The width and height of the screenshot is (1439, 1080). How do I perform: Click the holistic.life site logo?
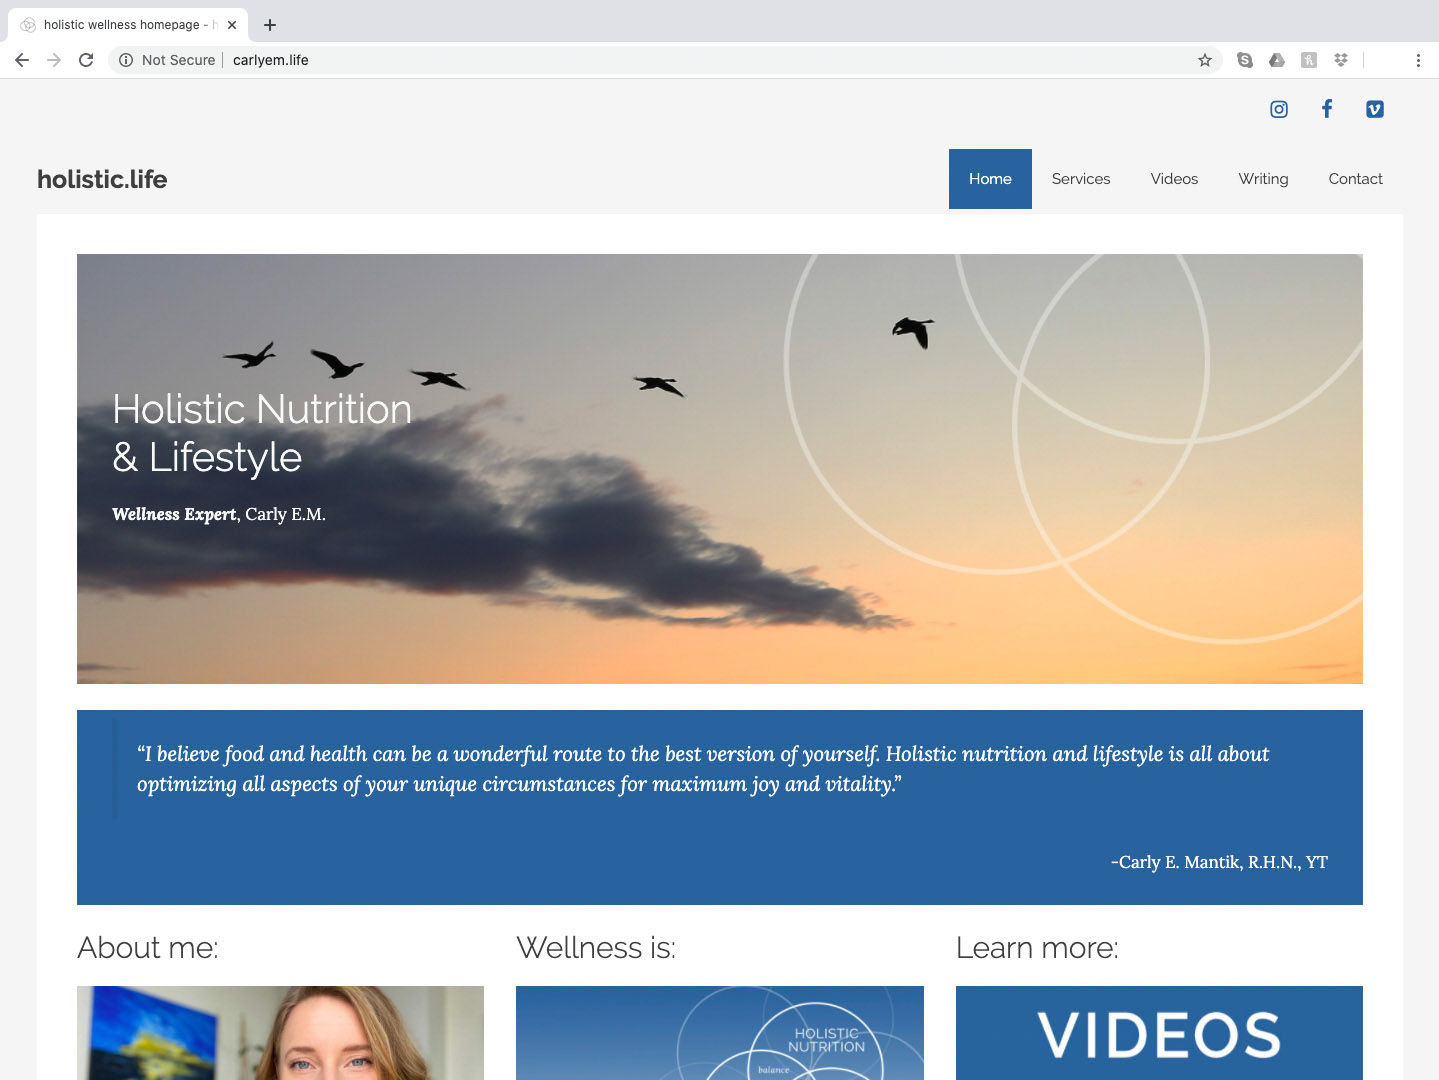tap(102, 179)
